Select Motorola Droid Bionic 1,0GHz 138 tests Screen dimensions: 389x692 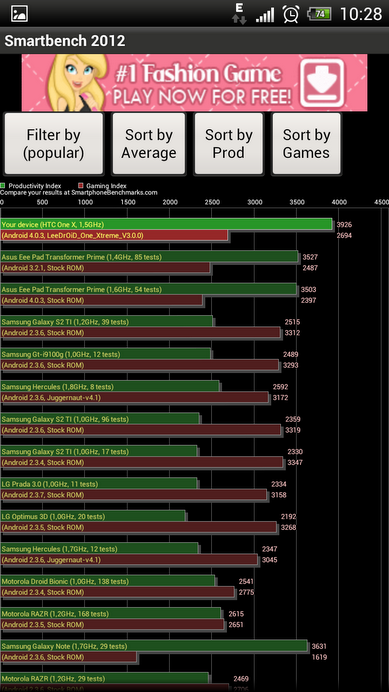tap(108, 581)
